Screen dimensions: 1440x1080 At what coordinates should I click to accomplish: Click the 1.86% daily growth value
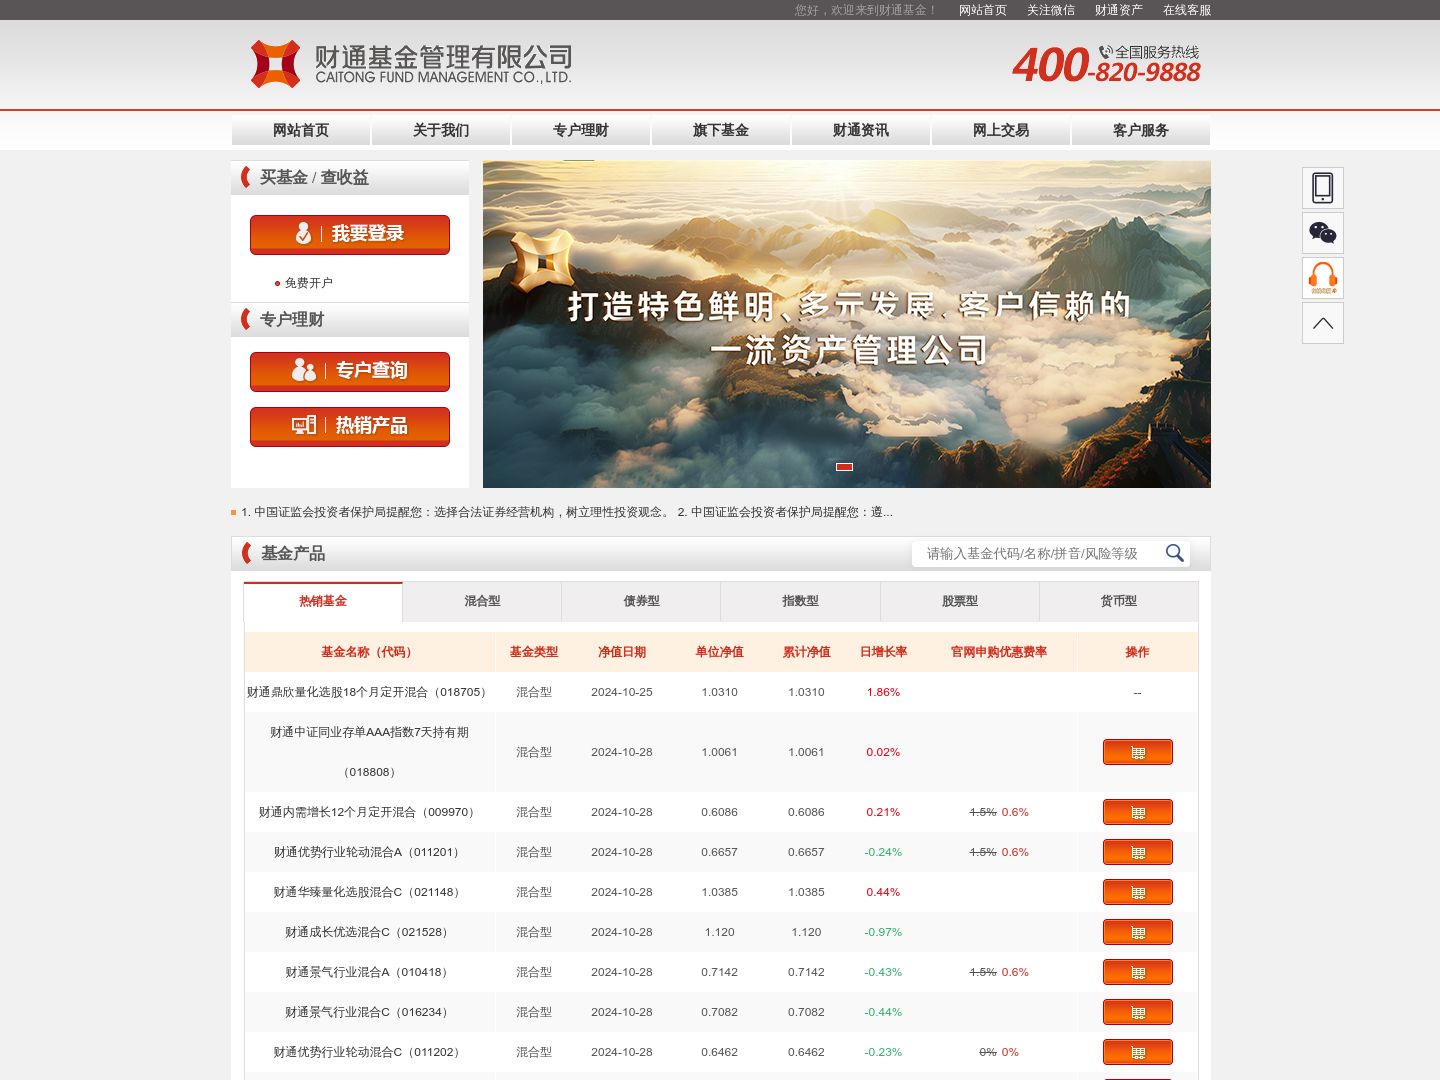tap(883, 692)
